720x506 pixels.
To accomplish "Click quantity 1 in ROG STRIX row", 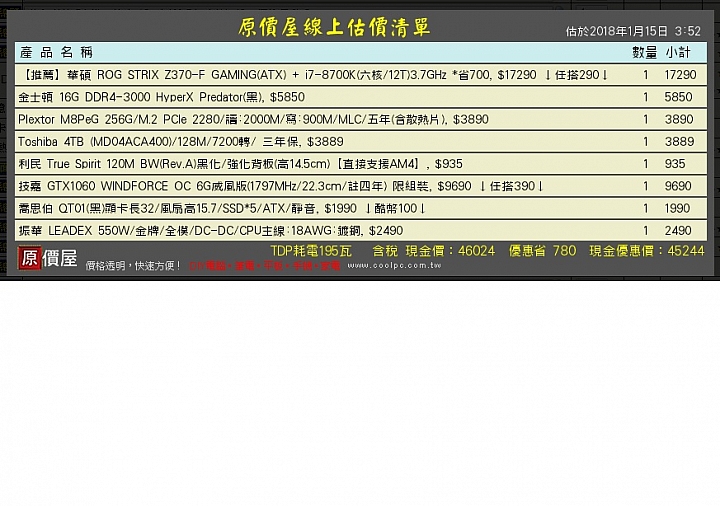I will [646, 75].
